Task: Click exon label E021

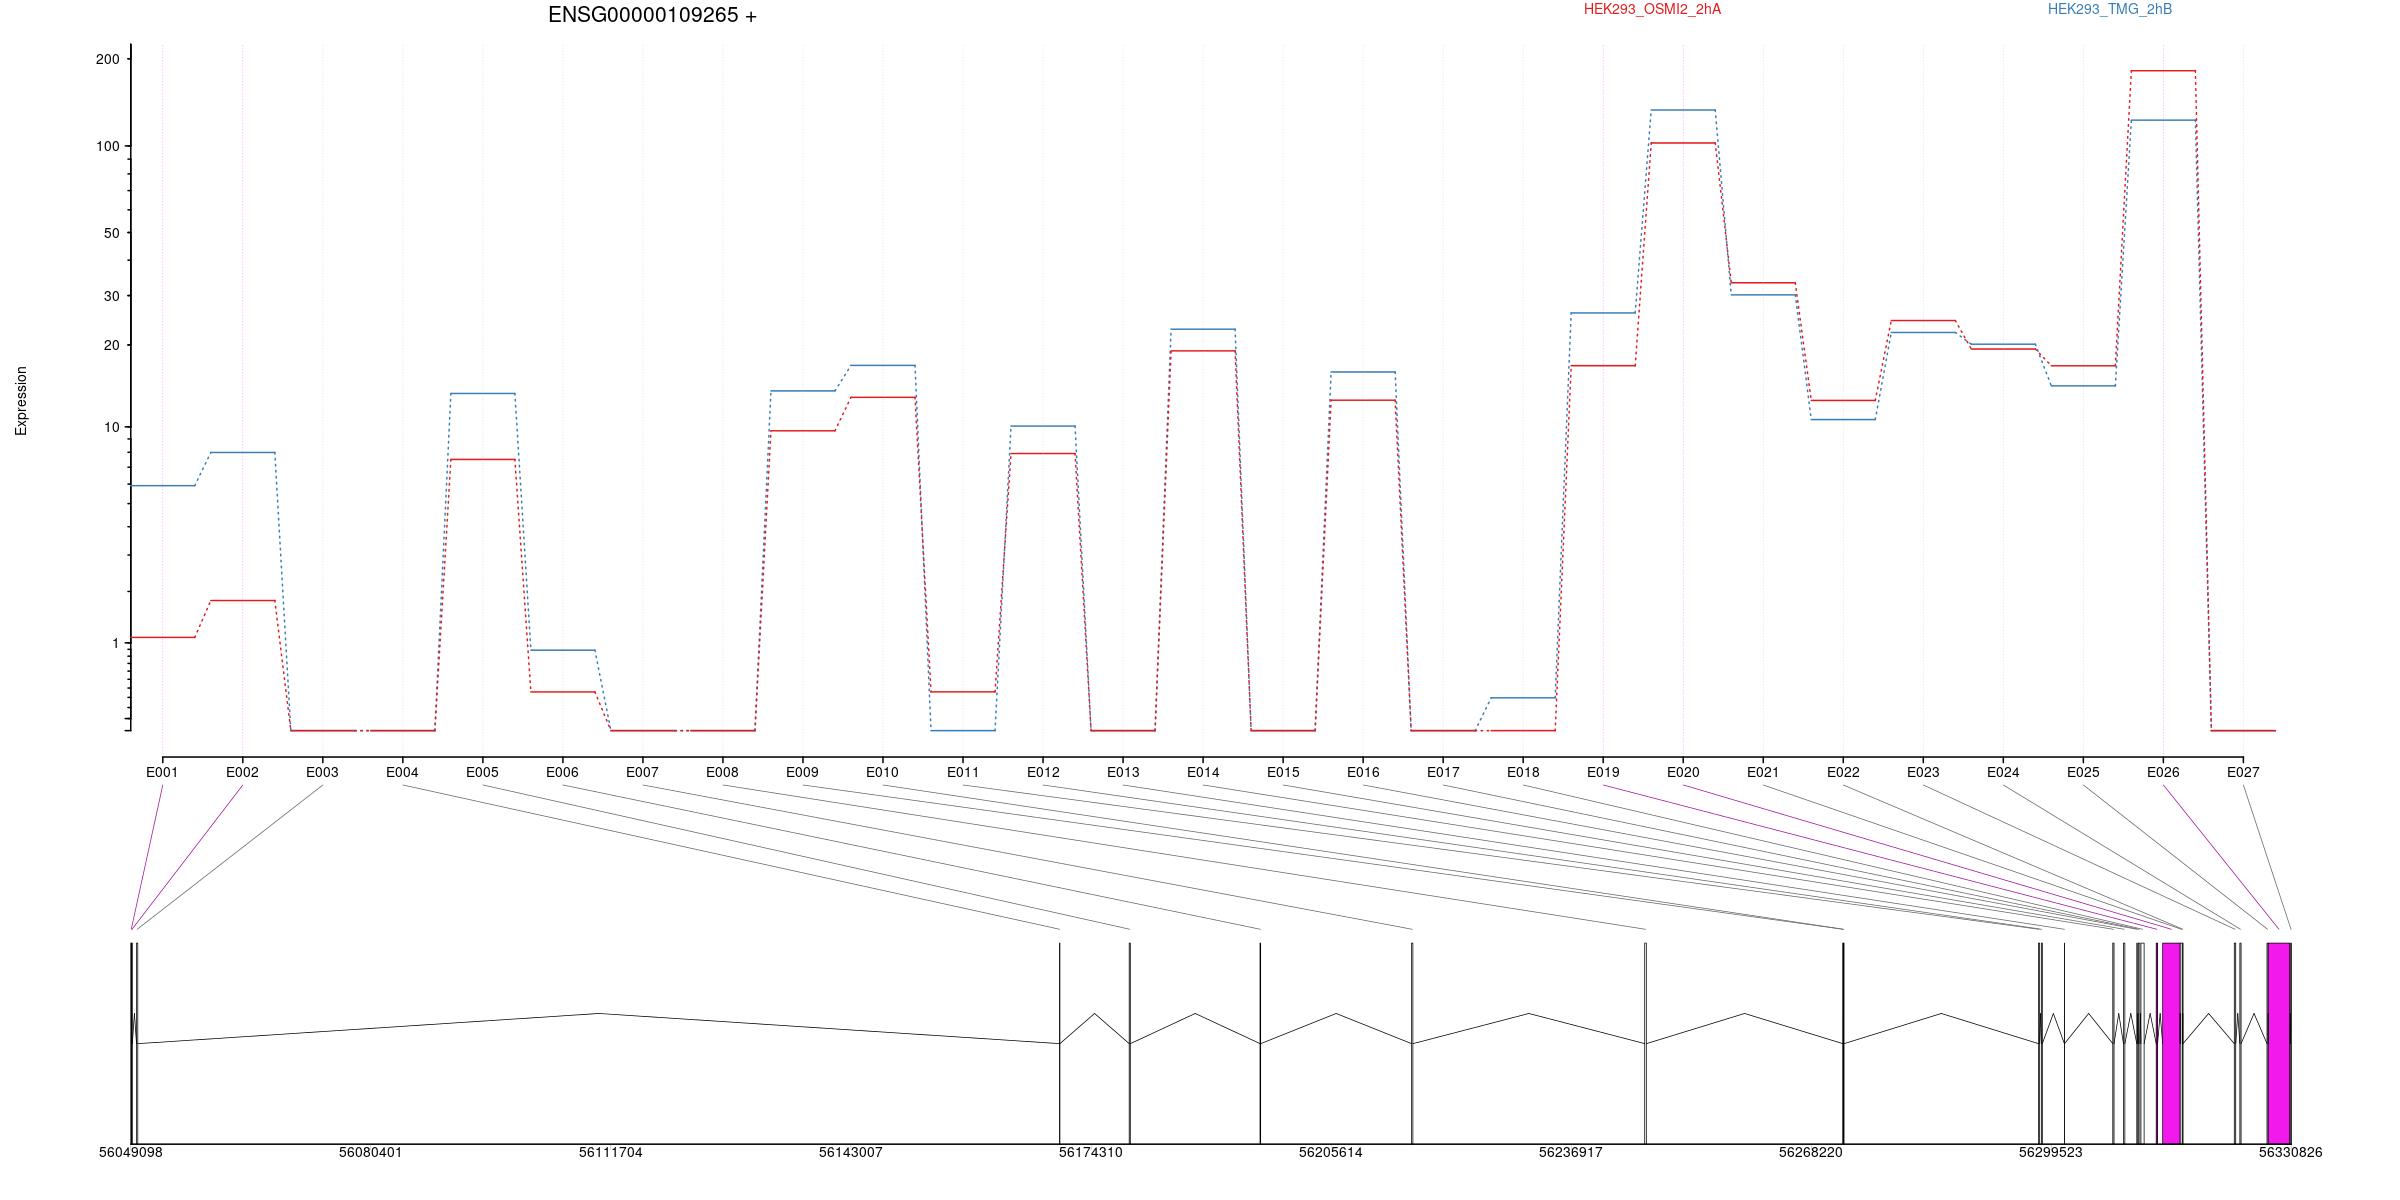Action: 1763,772
